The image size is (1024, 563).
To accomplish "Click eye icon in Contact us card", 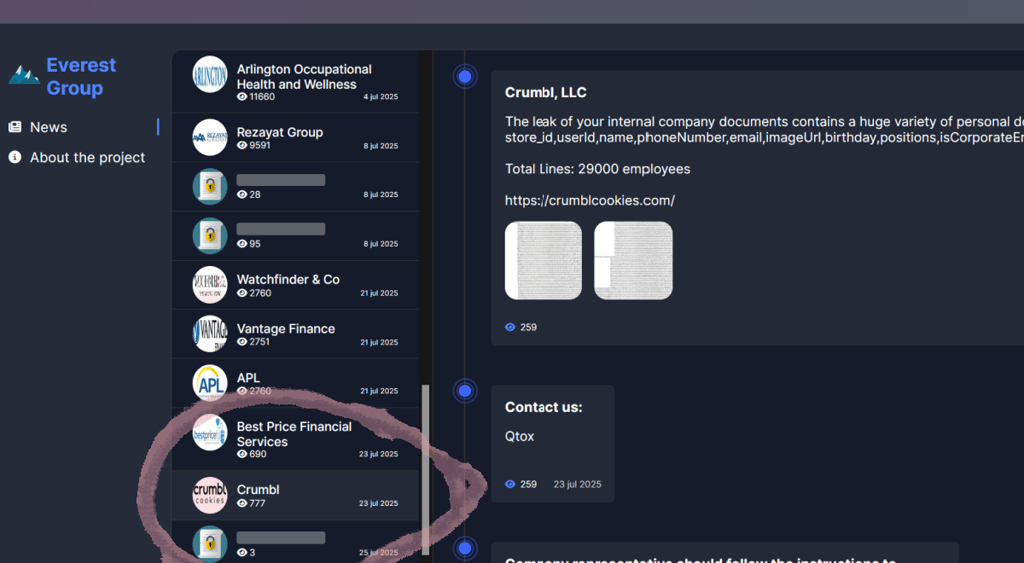I will coord(510,484).
